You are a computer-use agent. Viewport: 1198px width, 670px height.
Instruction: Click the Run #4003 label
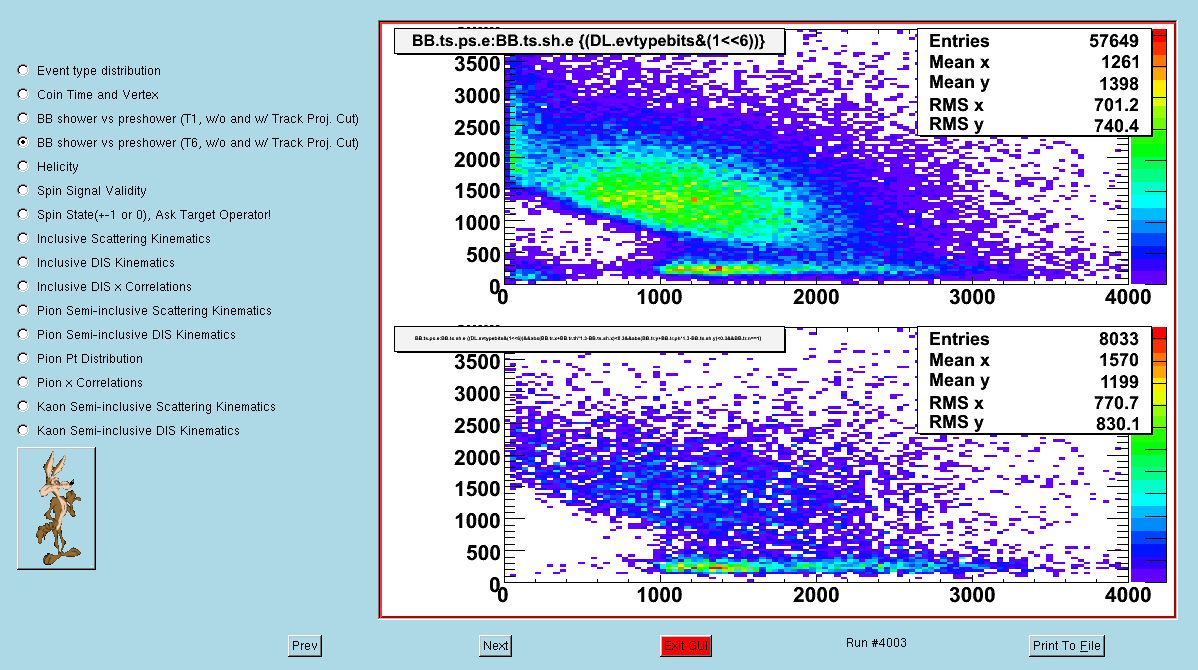876,642
